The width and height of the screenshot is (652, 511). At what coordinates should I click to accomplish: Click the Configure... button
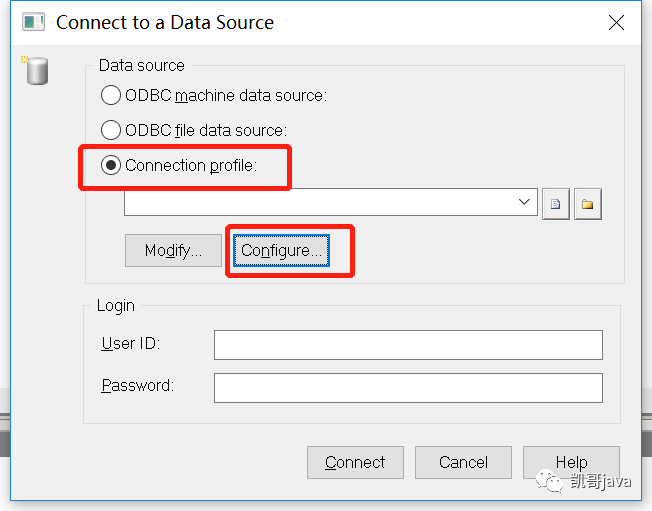[x=282, y=250]
